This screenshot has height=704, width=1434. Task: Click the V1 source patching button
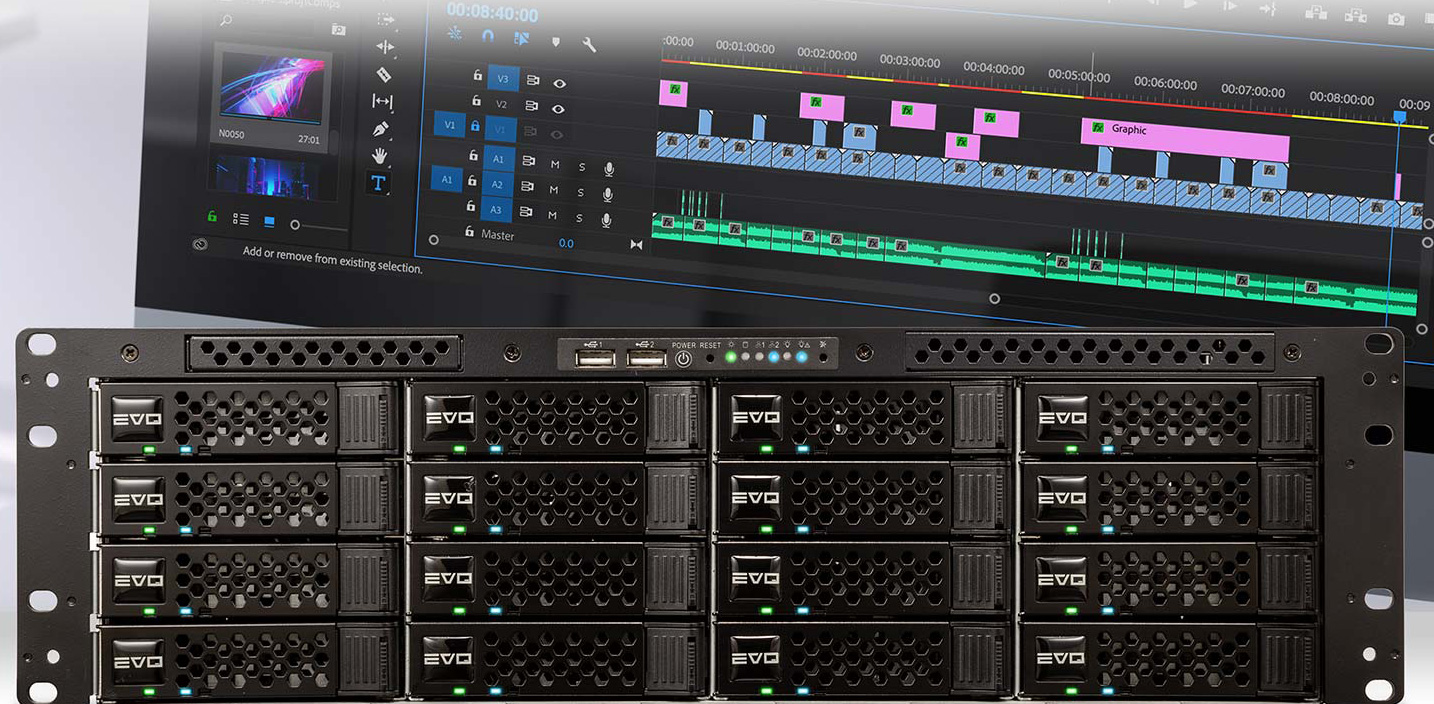pyautogui.click(x=450, y=125)
